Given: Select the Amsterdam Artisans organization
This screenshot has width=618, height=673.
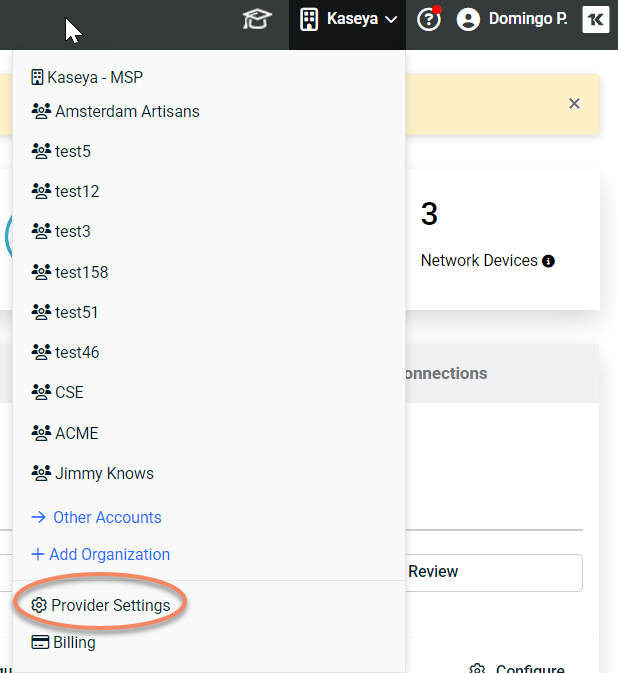Looking at the screenshot, I should [x=115, y=112].
